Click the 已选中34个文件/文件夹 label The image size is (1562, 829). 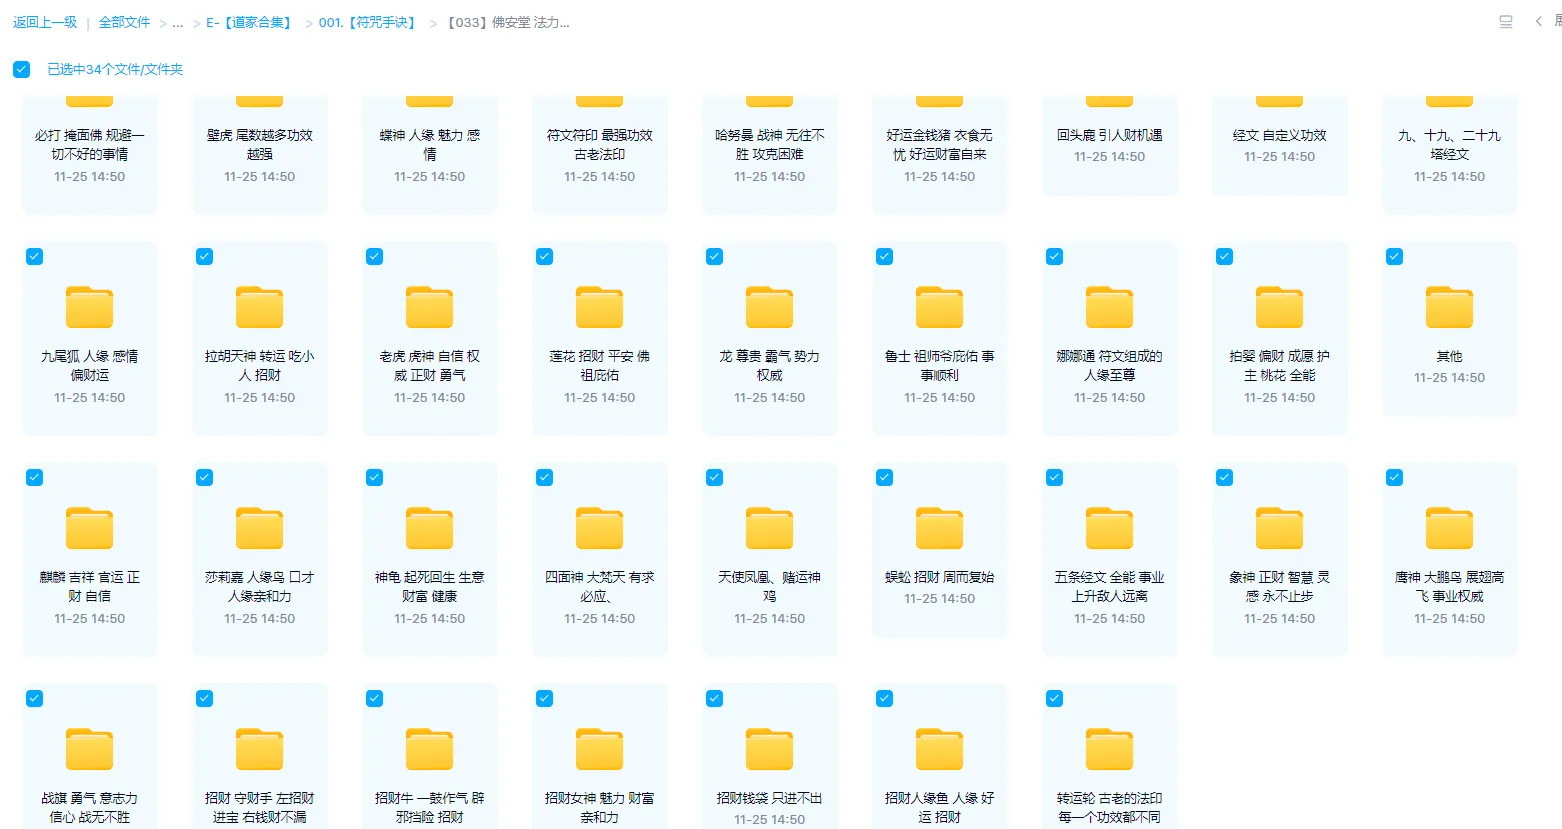[x=115, y=69]
